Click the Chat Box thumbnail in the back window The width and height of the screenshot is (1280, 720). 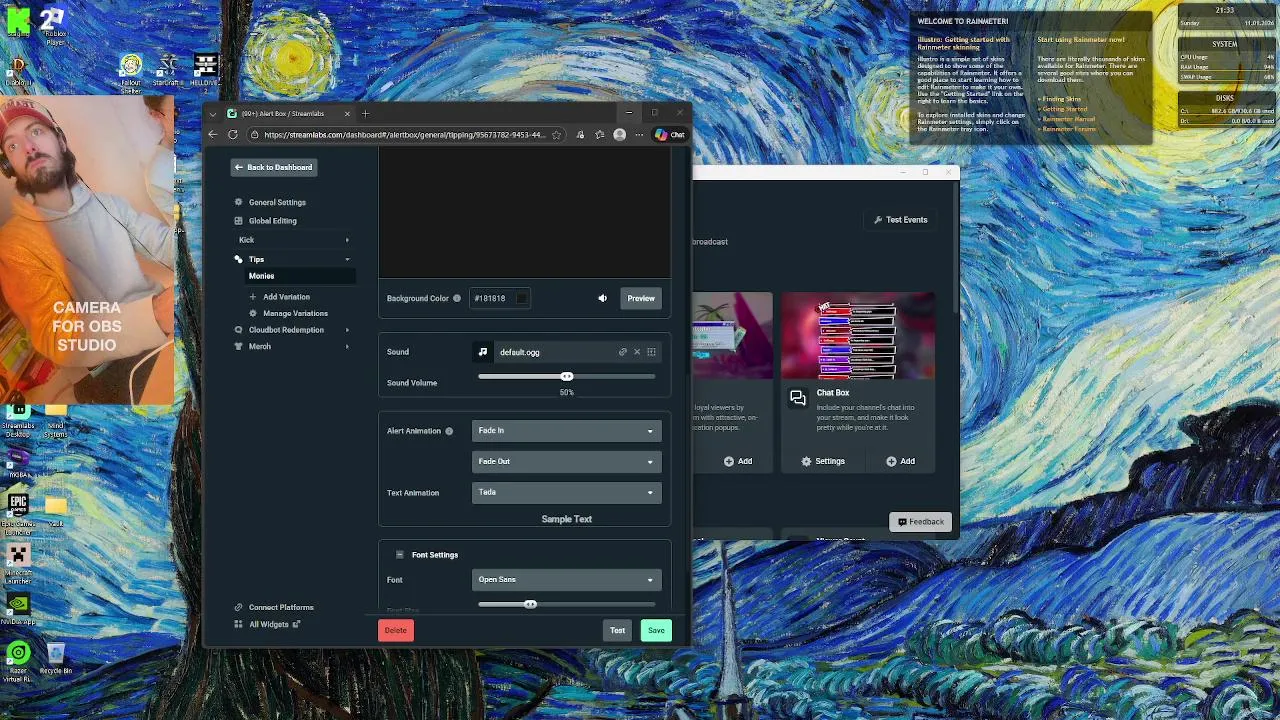(x=858, y=336)
